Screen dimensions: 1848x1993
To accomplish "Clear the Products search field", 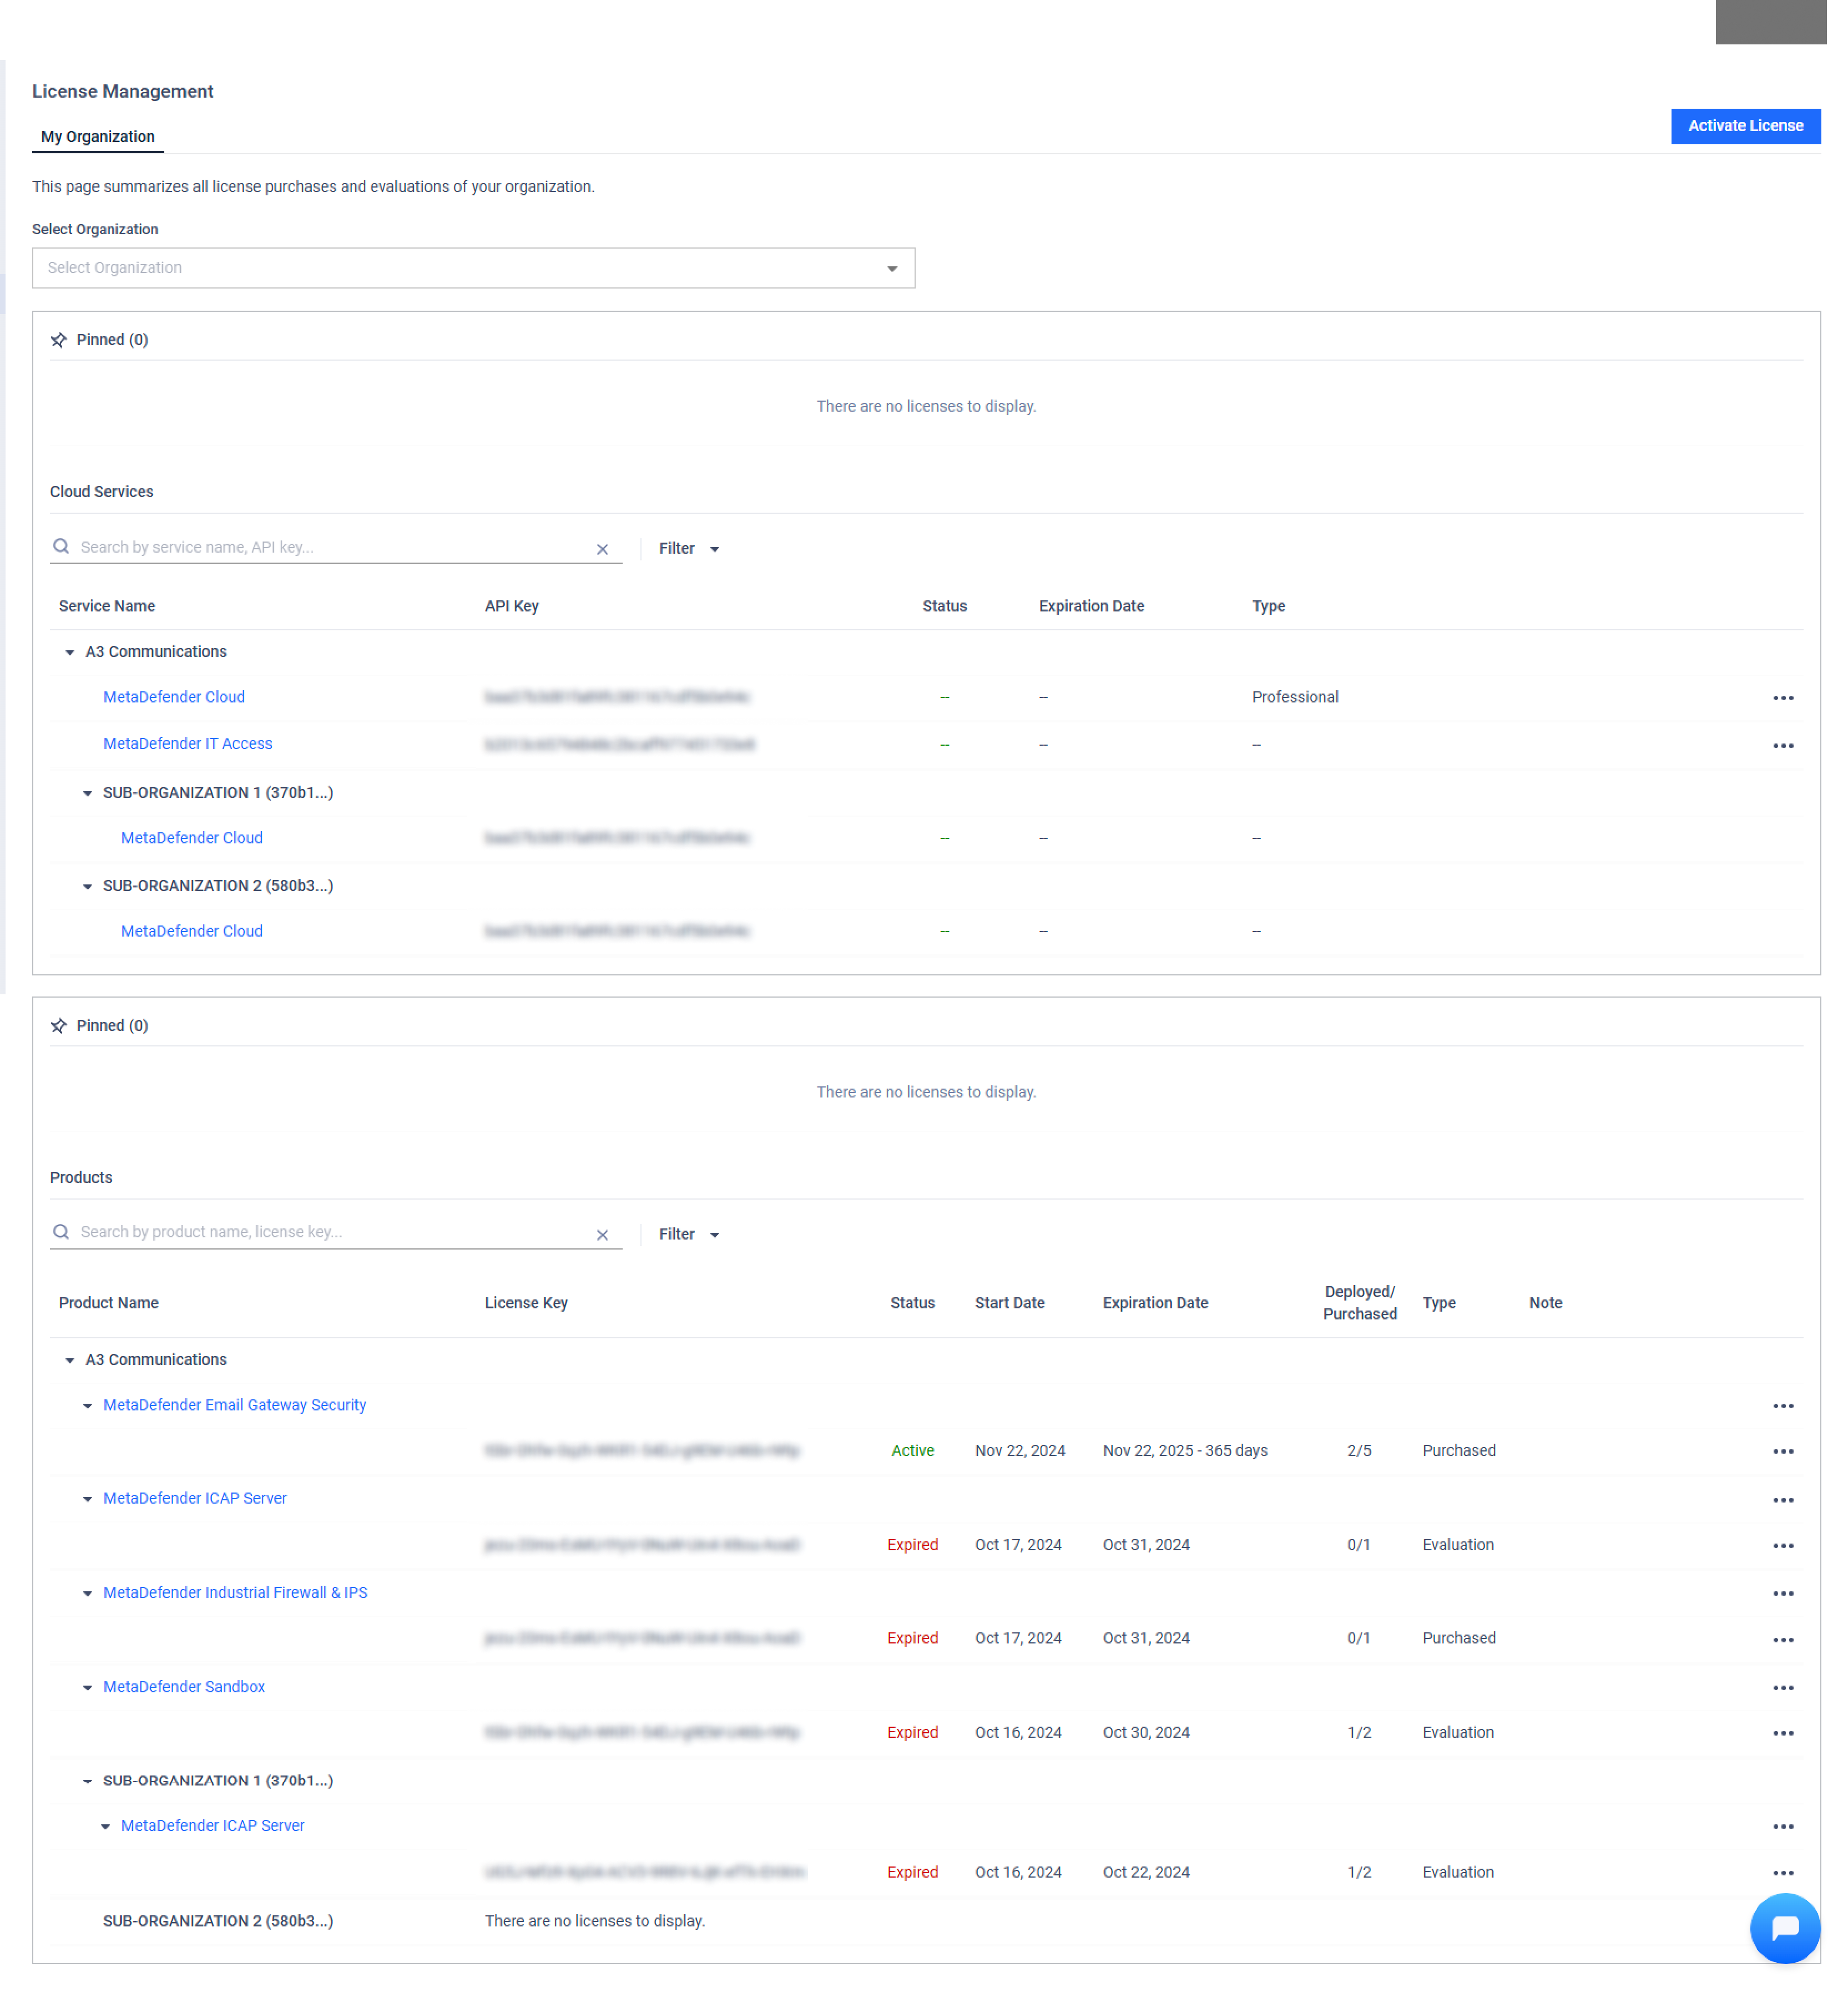I will [602, 1235].
